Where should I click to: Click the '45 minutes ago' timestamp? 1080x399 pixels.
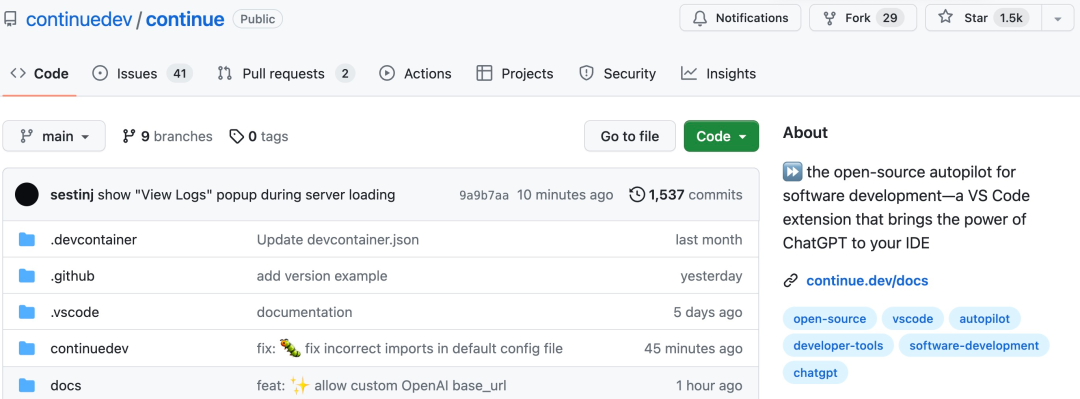click(694, 349)
